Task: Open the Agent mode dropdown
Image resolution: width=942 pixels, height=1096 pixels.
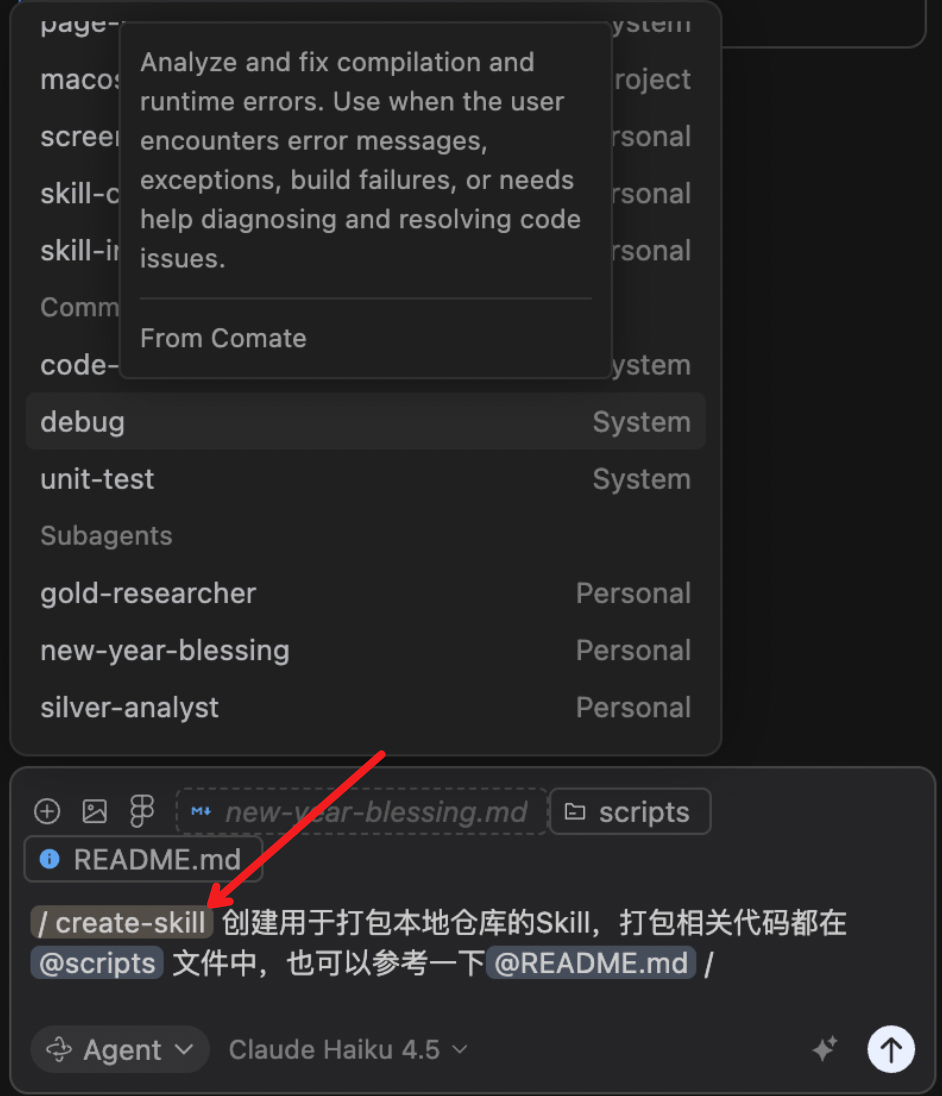Action: pyautogui.click(x=119, y=1049)
